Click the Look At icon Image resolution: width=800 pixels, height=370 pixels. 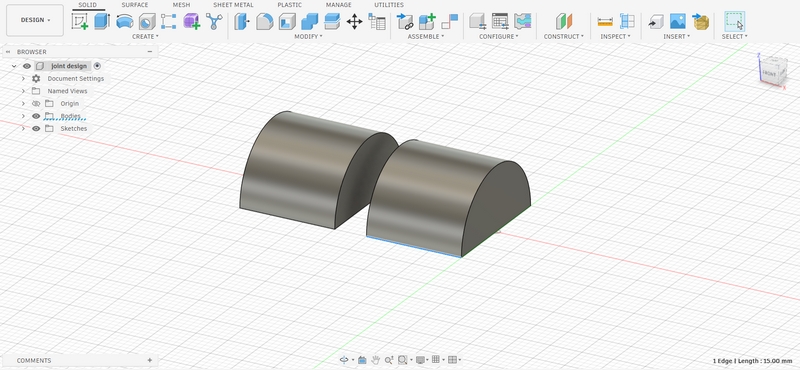362,360
